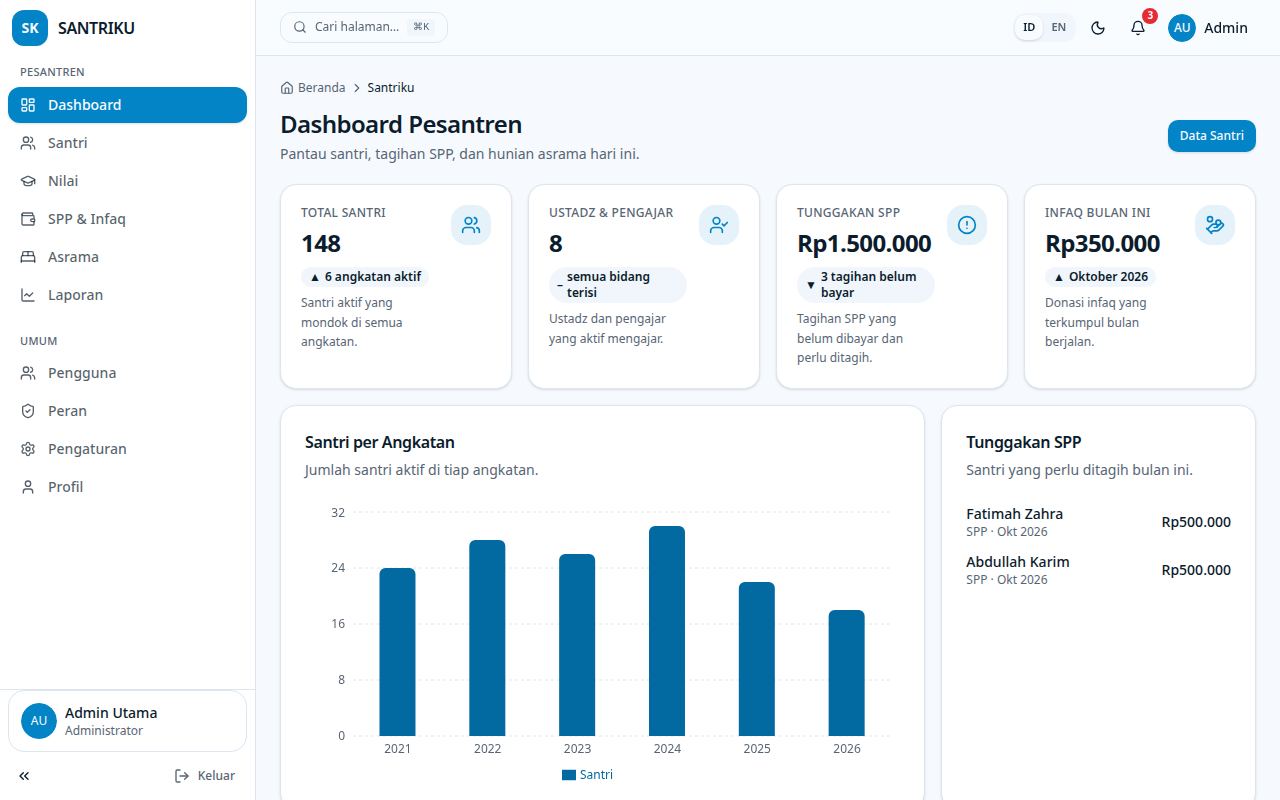Click the 3 tagihan belum bayar badge
The image size is (1280, 800).
click(866, 285)
